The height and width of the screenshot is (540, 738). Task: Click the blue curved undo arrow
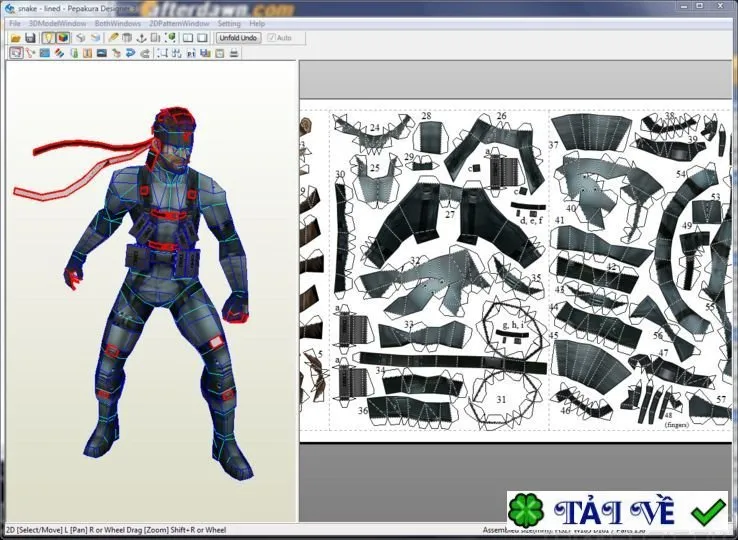click(x=130, y=53)
